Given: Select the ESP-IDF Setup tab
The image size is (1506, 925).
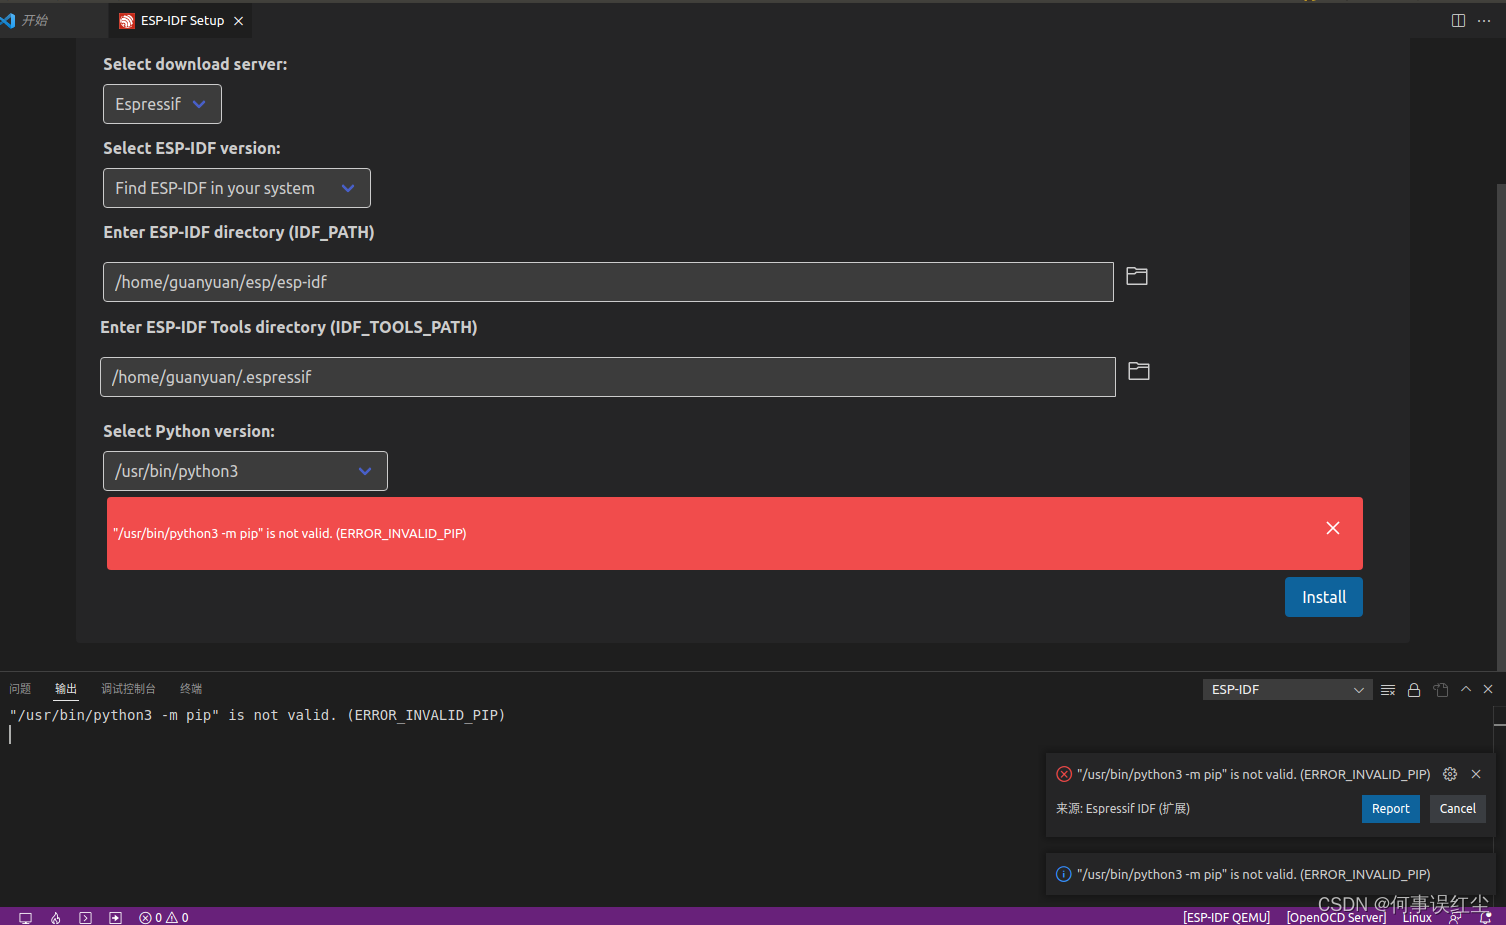Looking at the screenshot, I should pyautogui.click(x=182, y=21).
